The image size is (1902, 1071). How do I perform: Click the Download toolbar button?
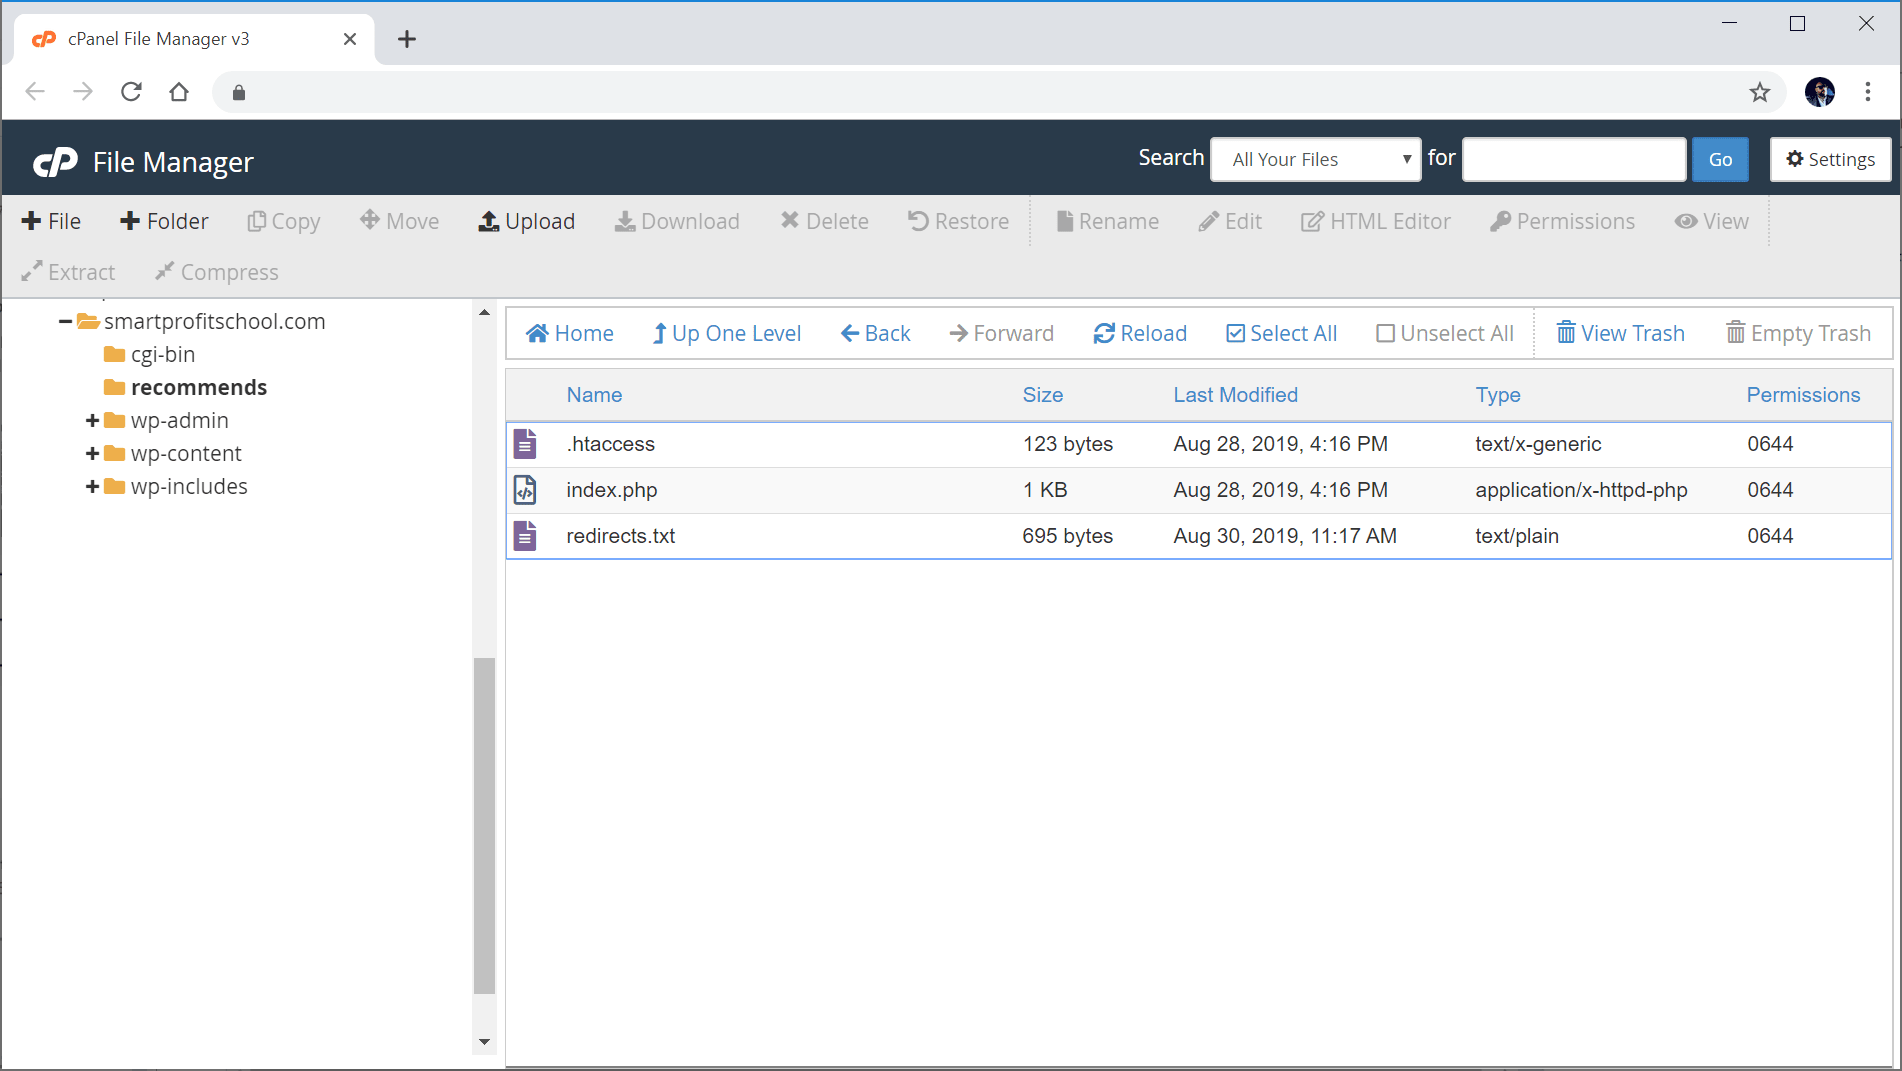(x=677, y=221)
